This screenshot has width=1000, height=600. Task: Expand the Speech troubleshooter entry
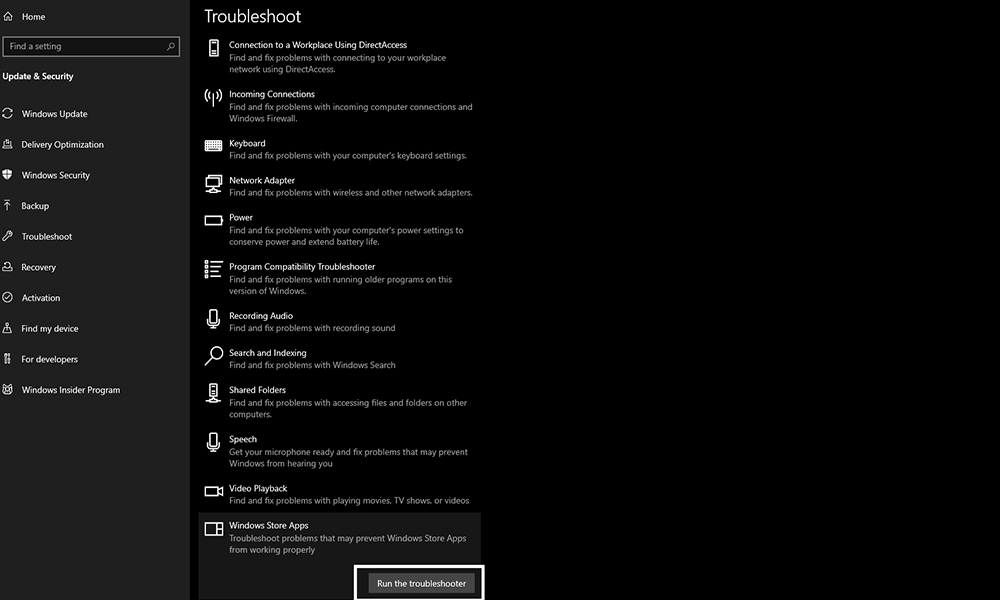click(339, 451)
